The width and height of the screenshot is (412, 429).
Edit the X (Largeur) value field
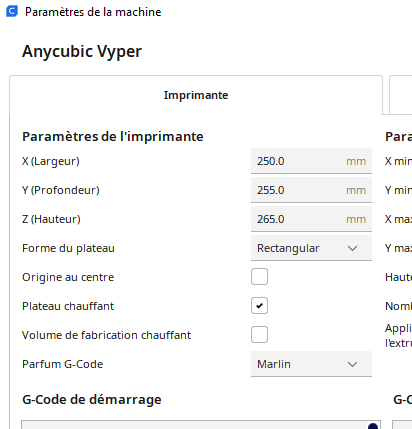(311, 161)
